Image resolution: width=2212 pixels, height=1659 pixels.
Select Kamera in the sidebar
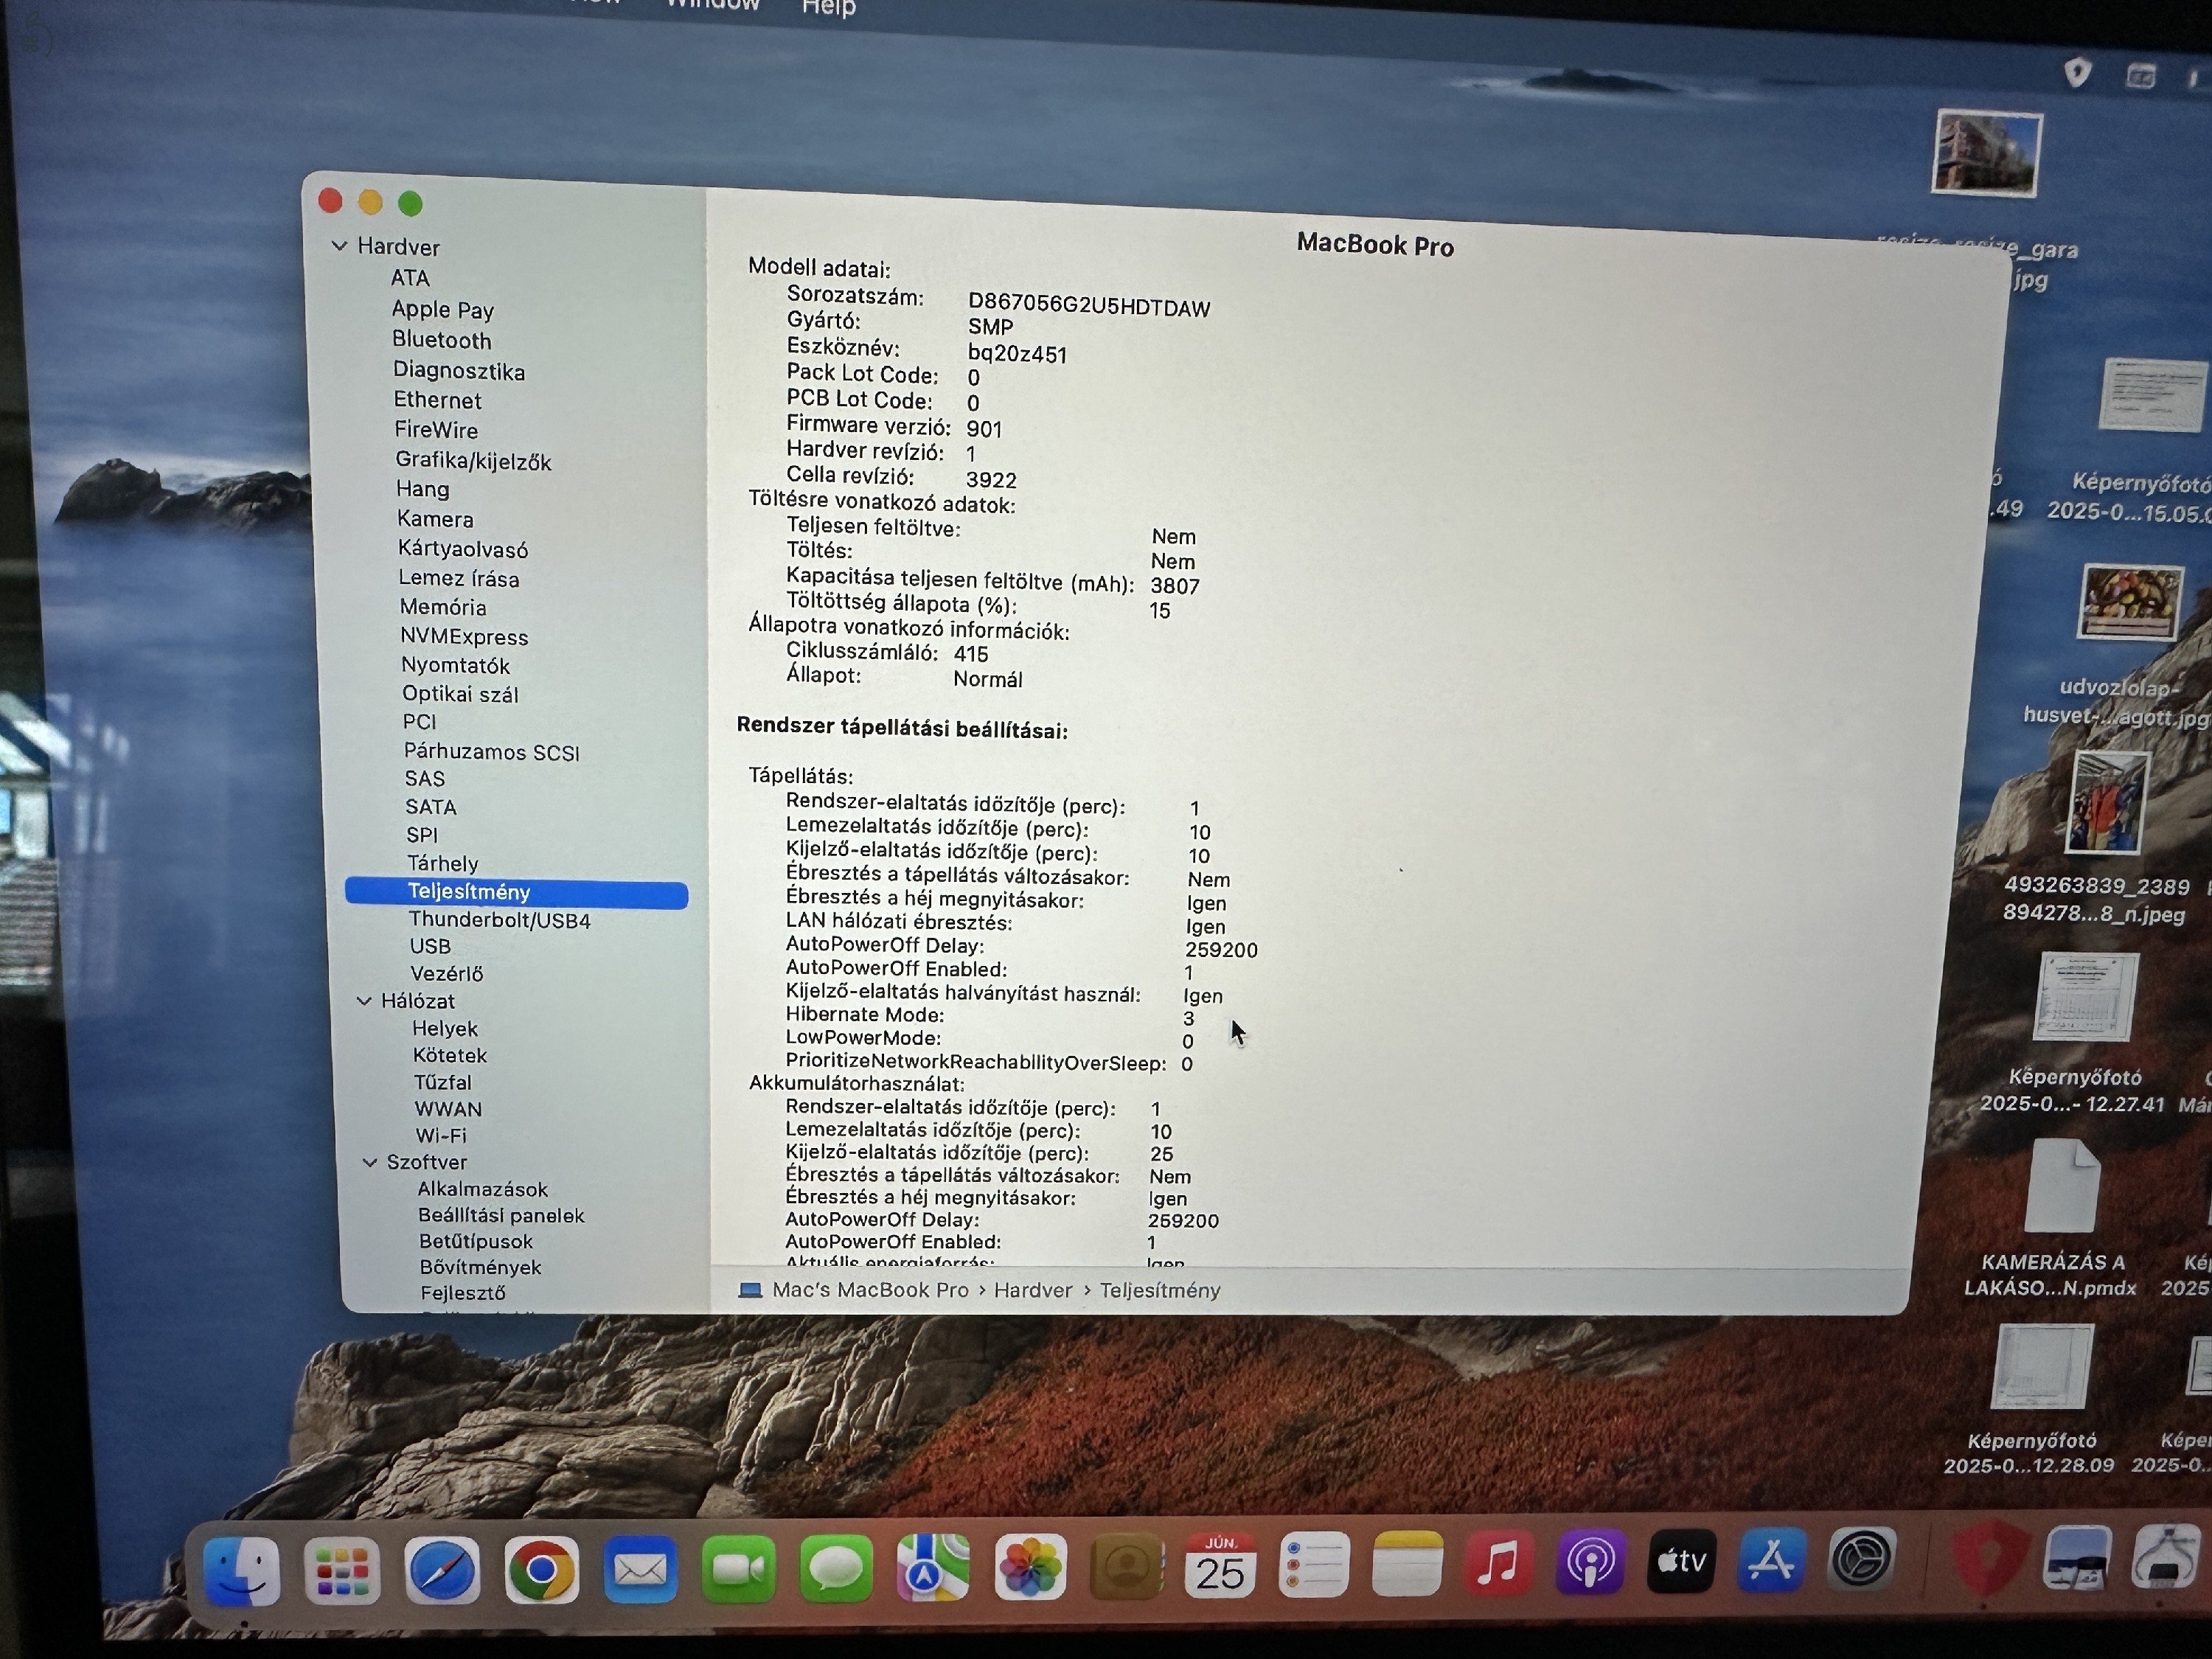(x=435, y=519)
